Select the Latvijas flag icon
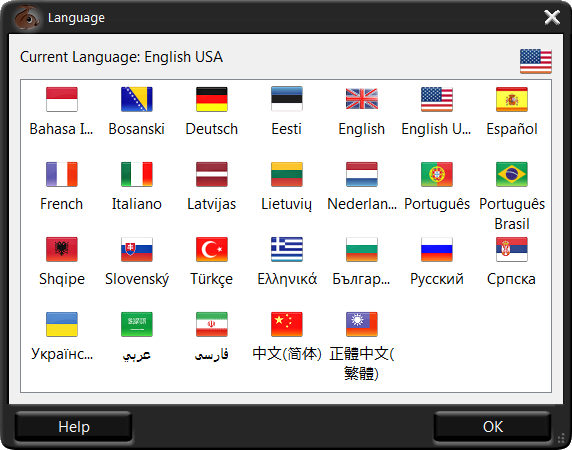Screen dimensions: 572x450 coord(212,174)
